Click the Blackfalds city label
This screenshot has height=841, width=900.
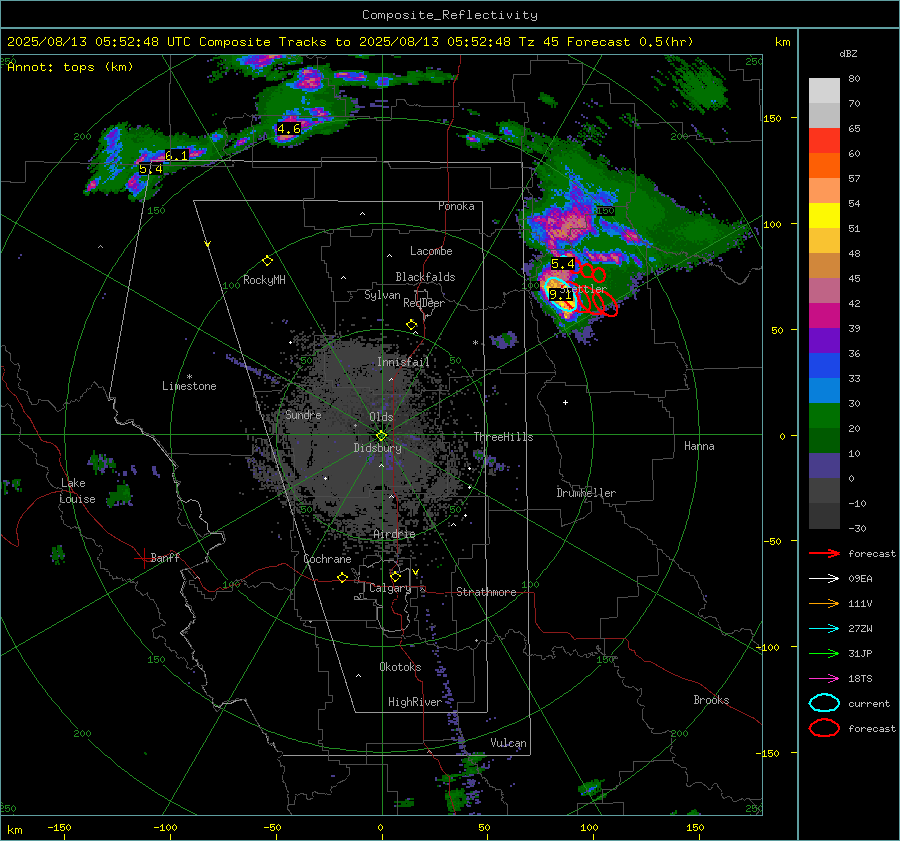click(425, 277)
